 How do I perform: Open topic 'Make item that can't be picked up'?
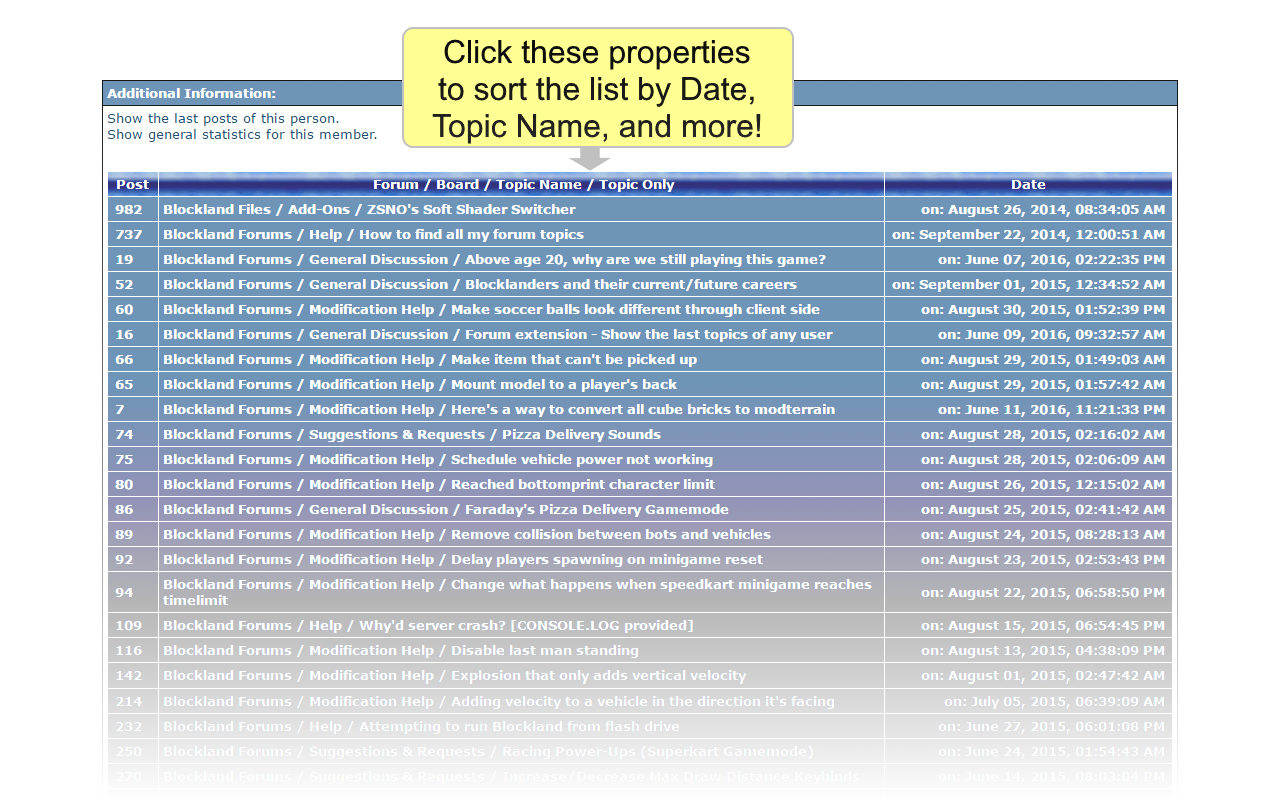(x=574, y=359)
